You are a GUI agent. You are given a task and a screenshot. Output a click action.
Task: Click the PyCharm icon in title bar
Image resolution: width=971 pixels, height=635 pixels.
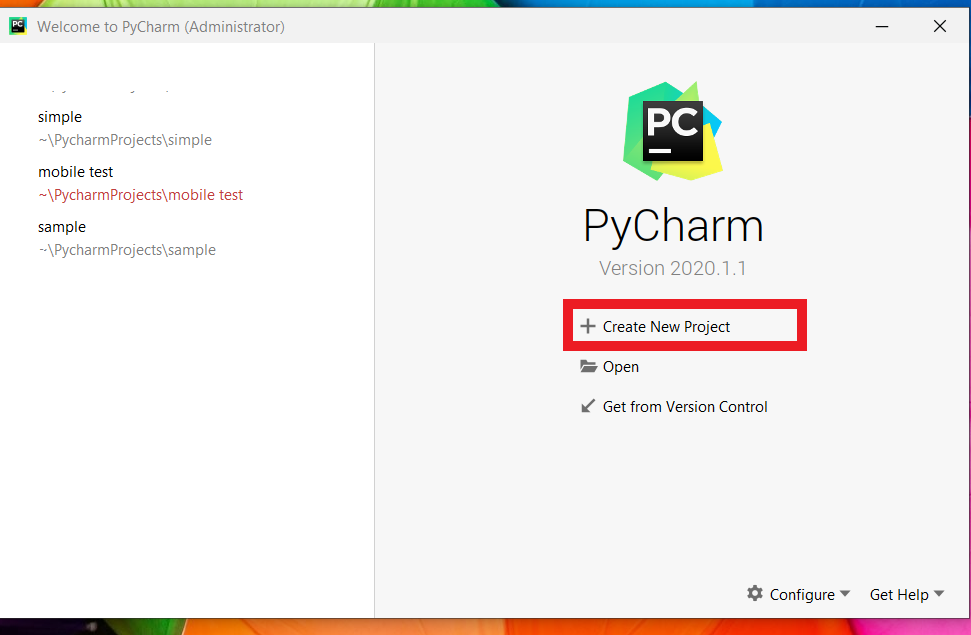[x=18, y=27]
